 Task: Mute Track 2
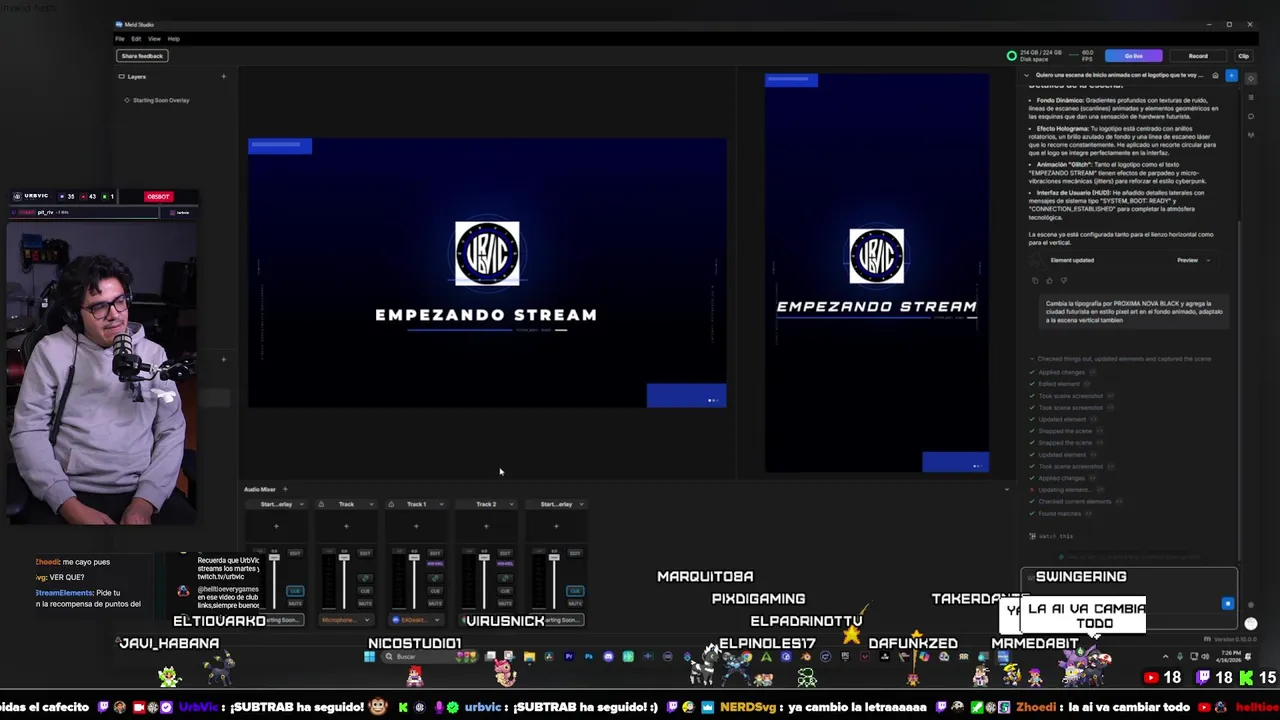[x=505, y=603]
